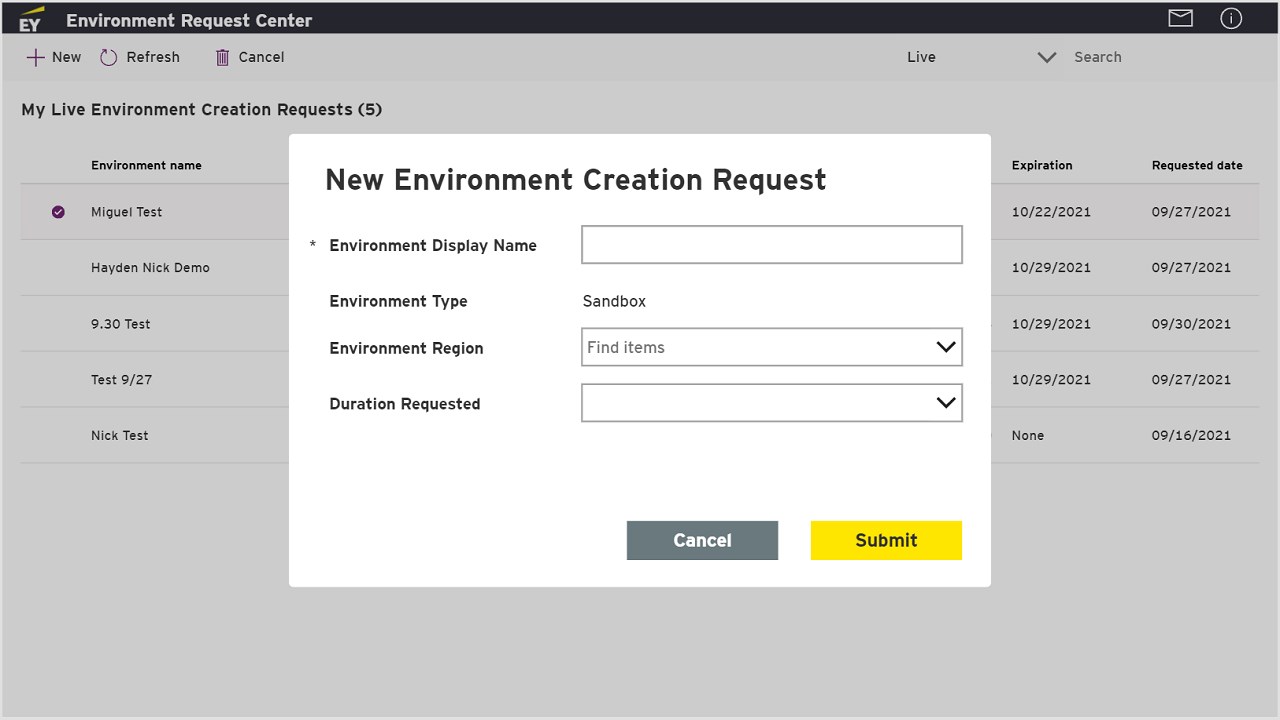This screenshot has width=1280, height=720.
Task: Sort by Expiration column header
Action: [x=1041, y=165]
